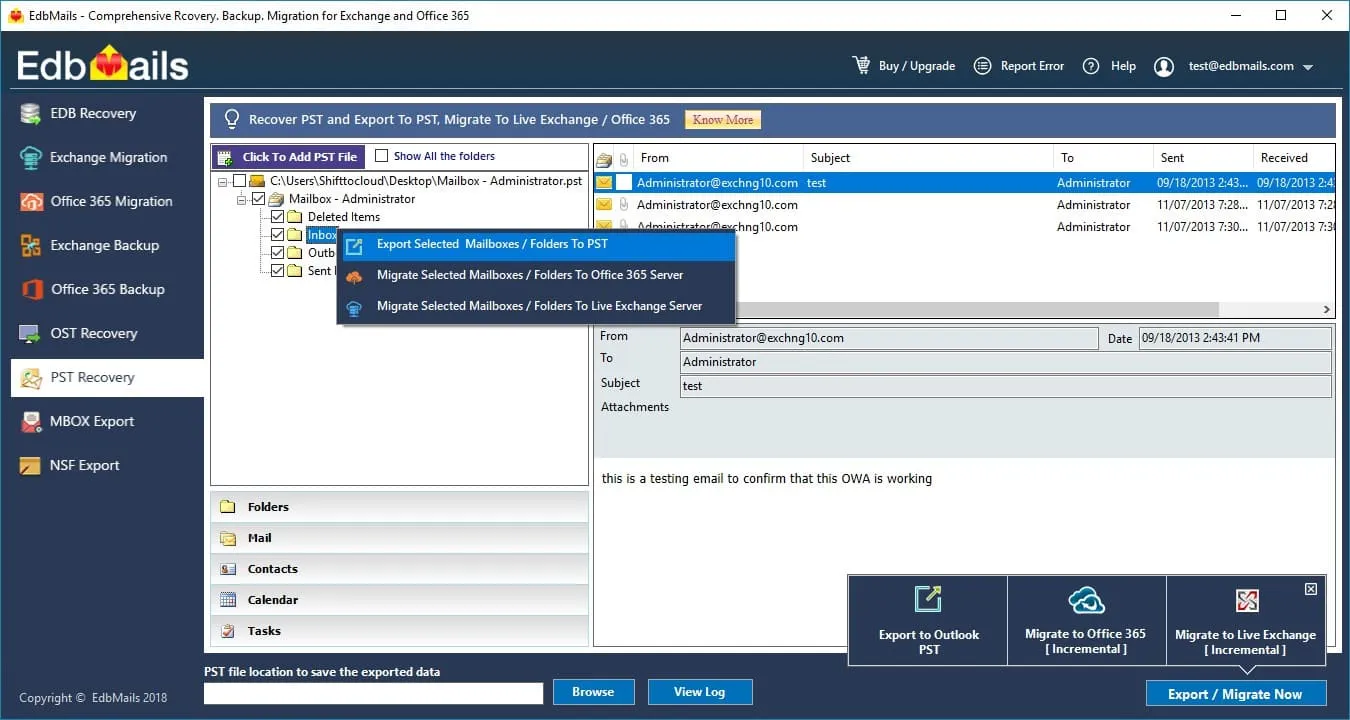Click the Subject field showing 'test'
Image resolution: width=1350 pixels, height=720 pixels.
coord(1006,386)
